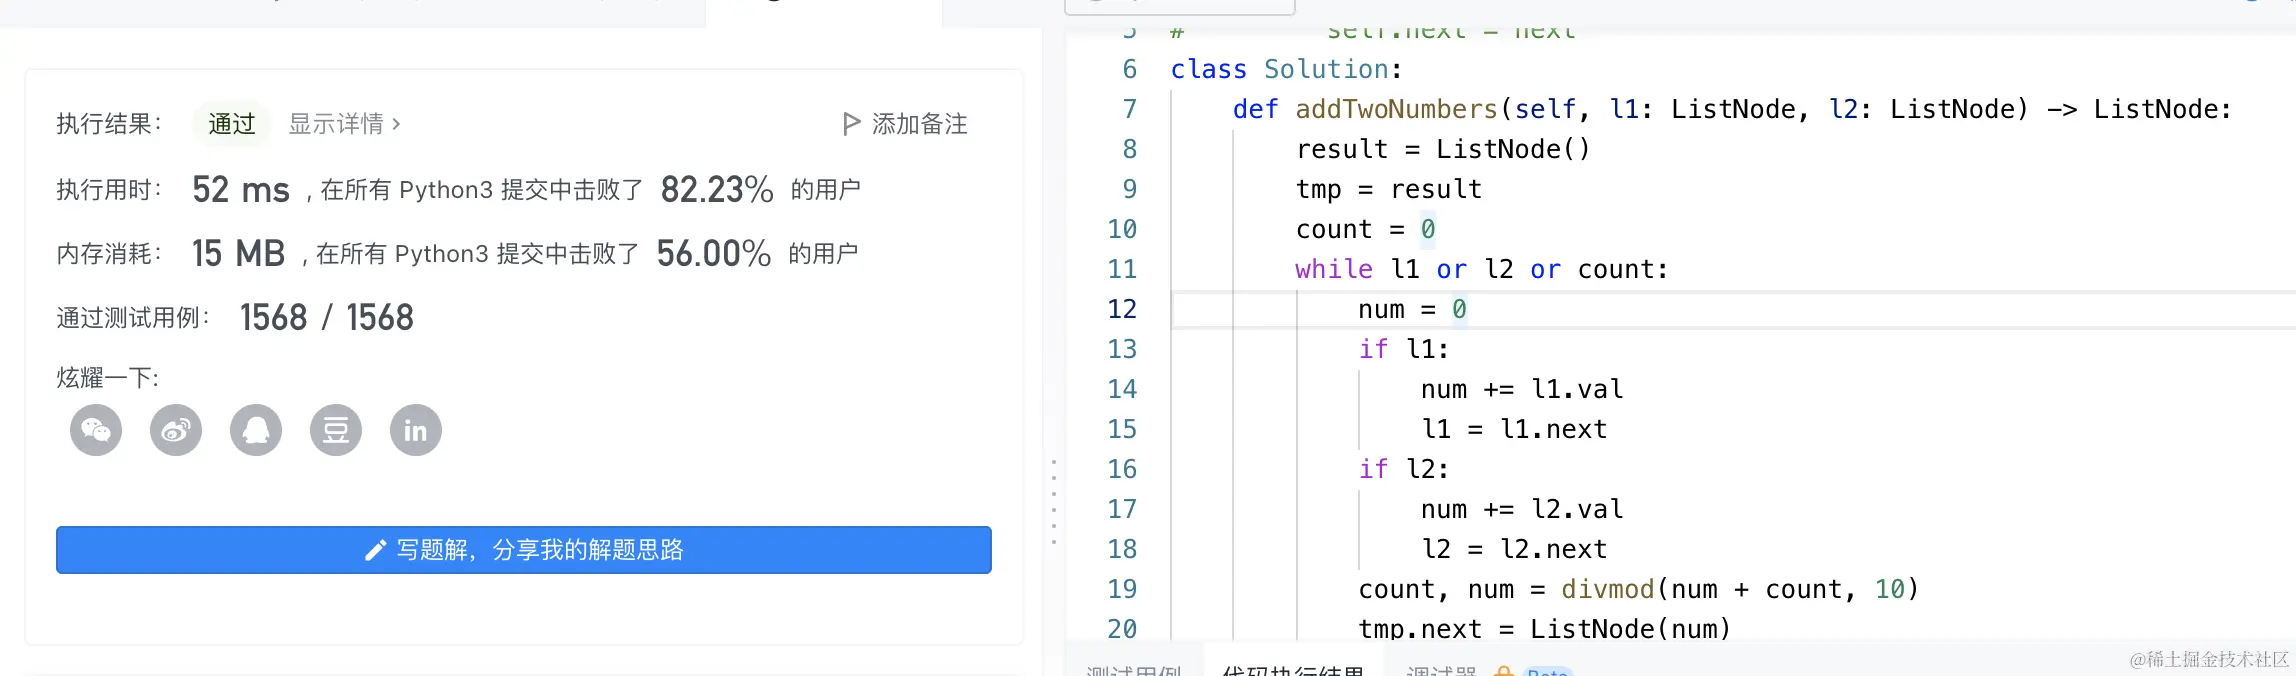Click the flag icon beside 添加备注

(x=851, y=123)
